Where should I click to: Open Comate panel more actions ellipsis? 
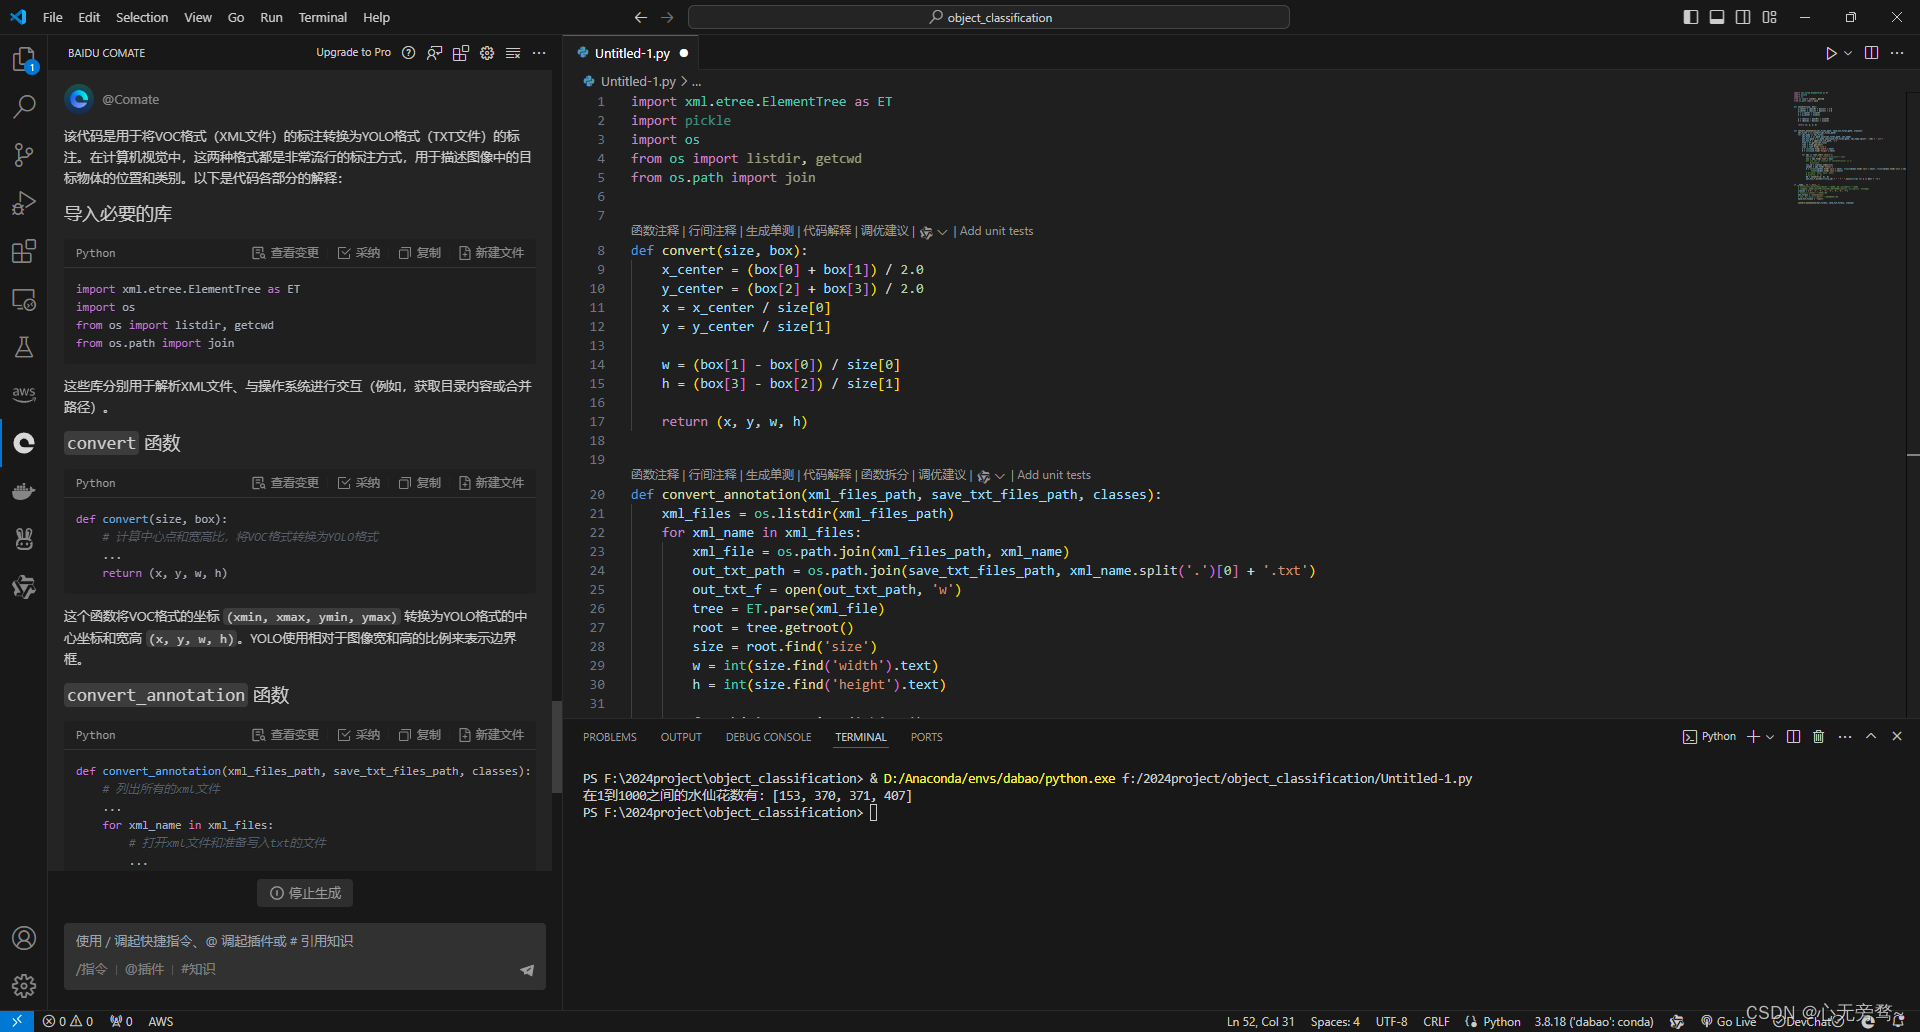[x=539, y=53]
